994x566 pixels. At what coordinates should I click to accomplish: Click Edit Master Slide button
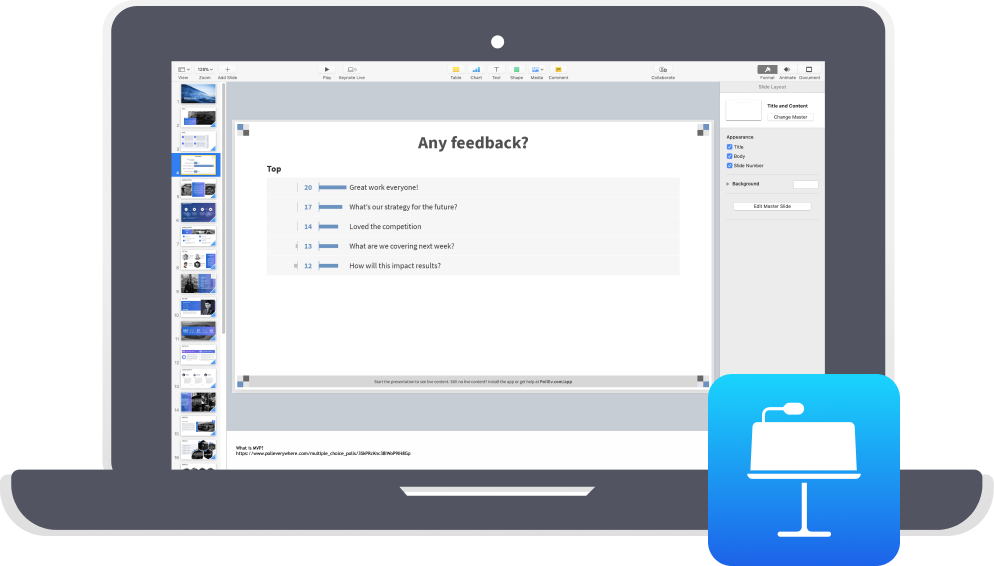click(x=772, y=207)
